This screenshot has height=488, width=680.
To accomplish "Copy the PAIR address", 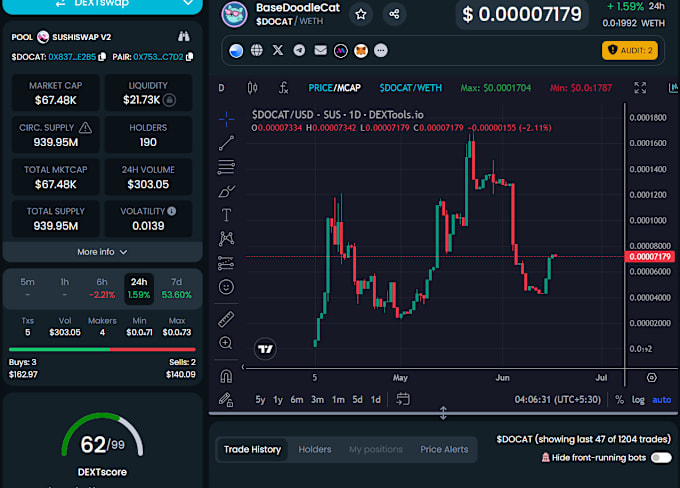I will pos(190,57).
